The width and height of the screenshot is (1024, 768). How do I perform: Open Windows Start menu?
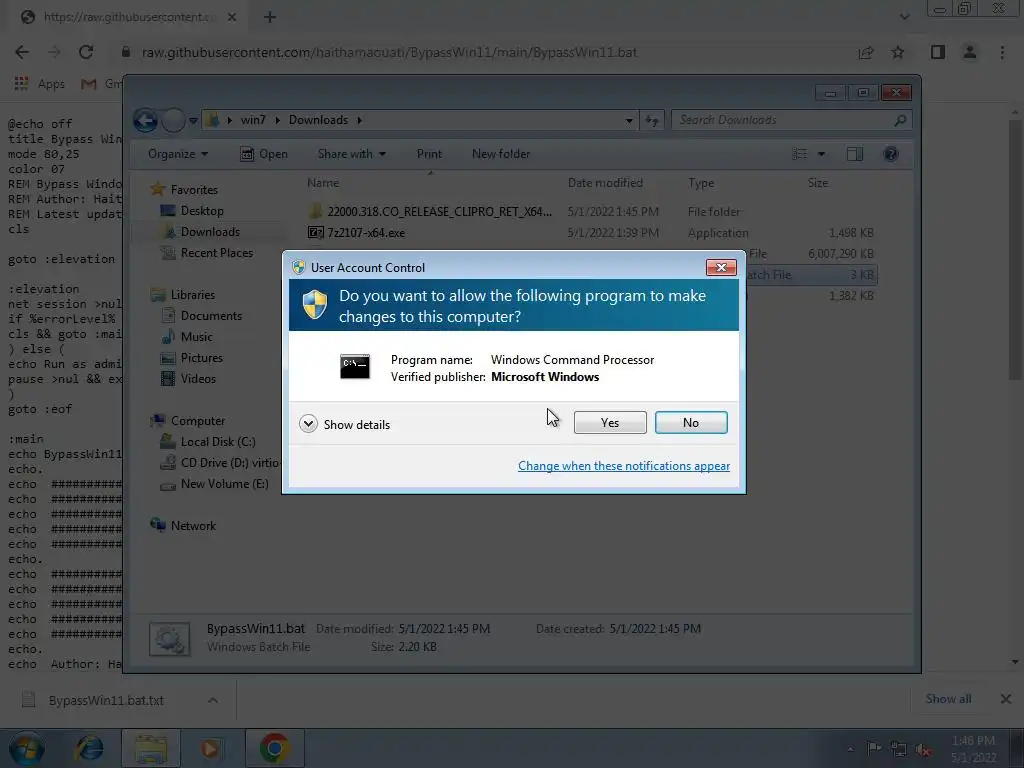(x=26, y=748)
